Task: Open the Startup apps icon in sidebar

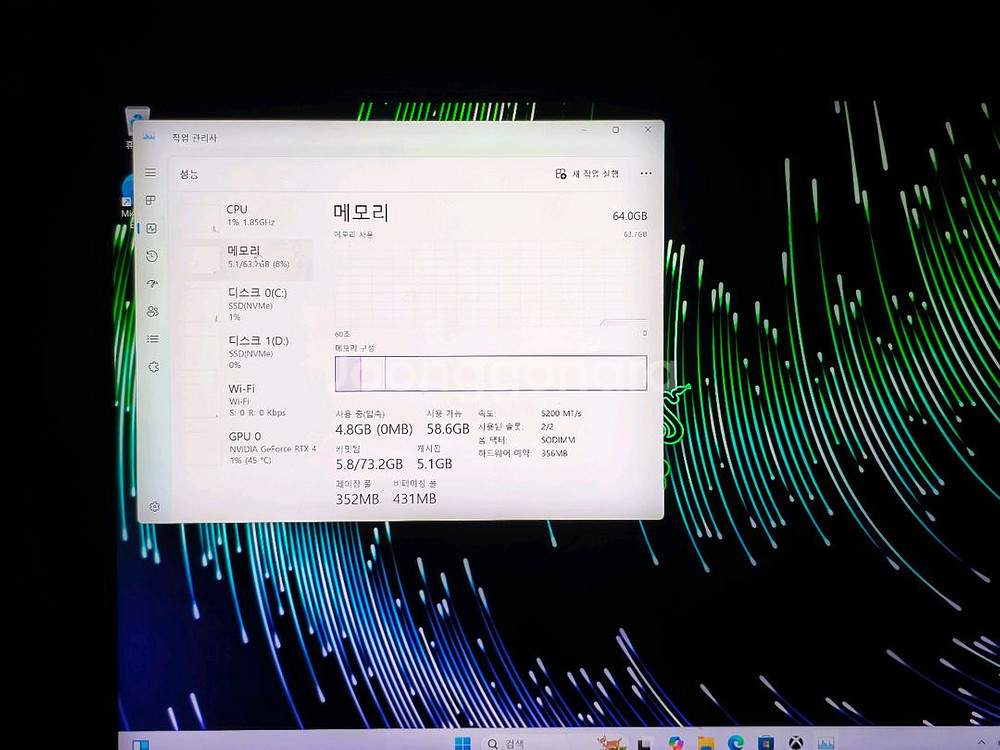Action: [152, 284]
